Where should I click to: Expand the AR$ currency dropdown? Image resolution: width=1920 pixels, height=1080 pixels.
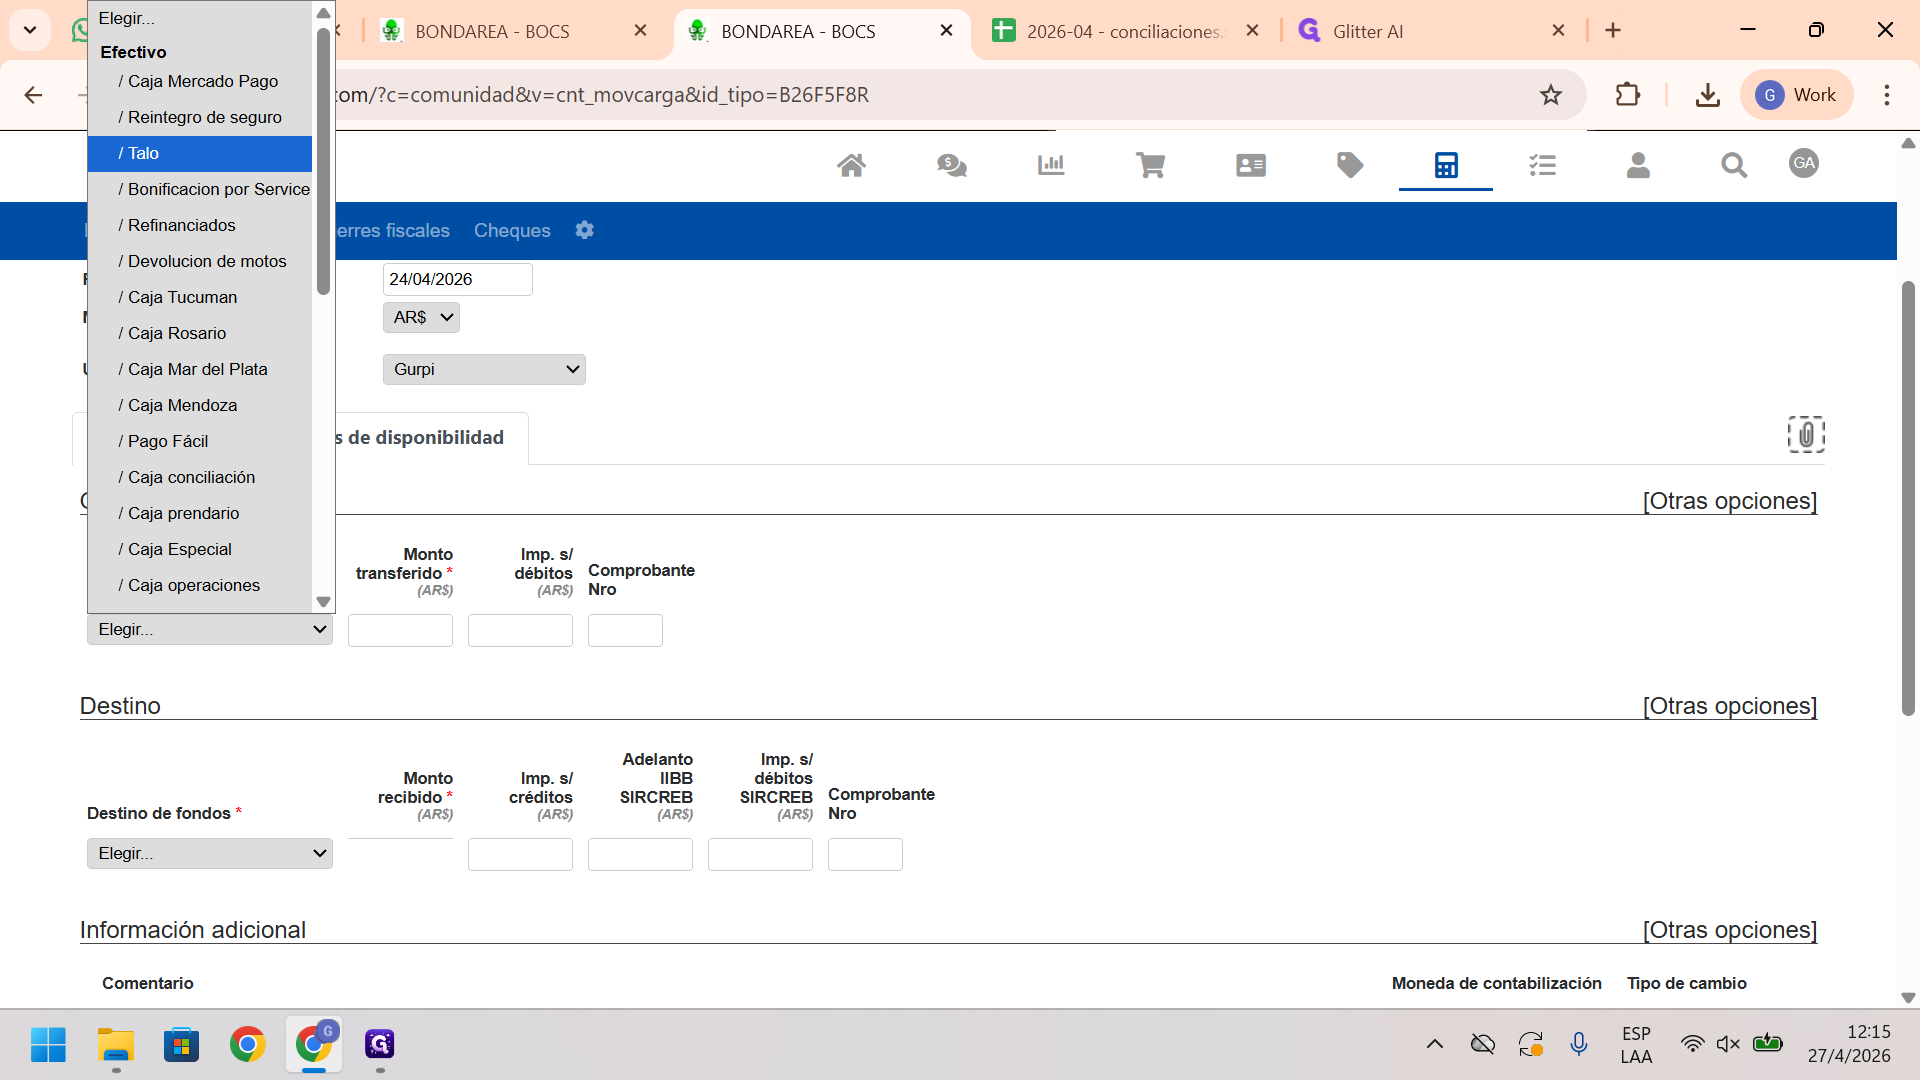click(x=421, y=317)
